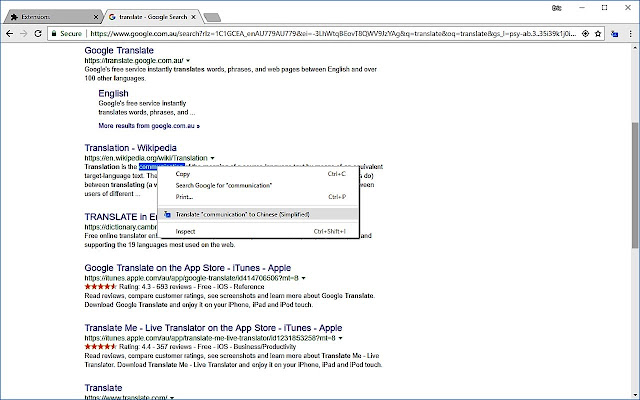The height and width of the screenshot is (400, 640).
Task: Switch to the Extensions tab
Action: coord(52,17)
